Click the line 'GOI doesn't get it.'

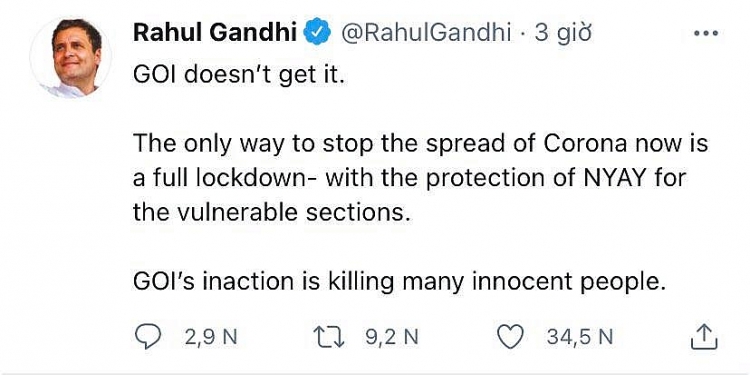point(239,76)
